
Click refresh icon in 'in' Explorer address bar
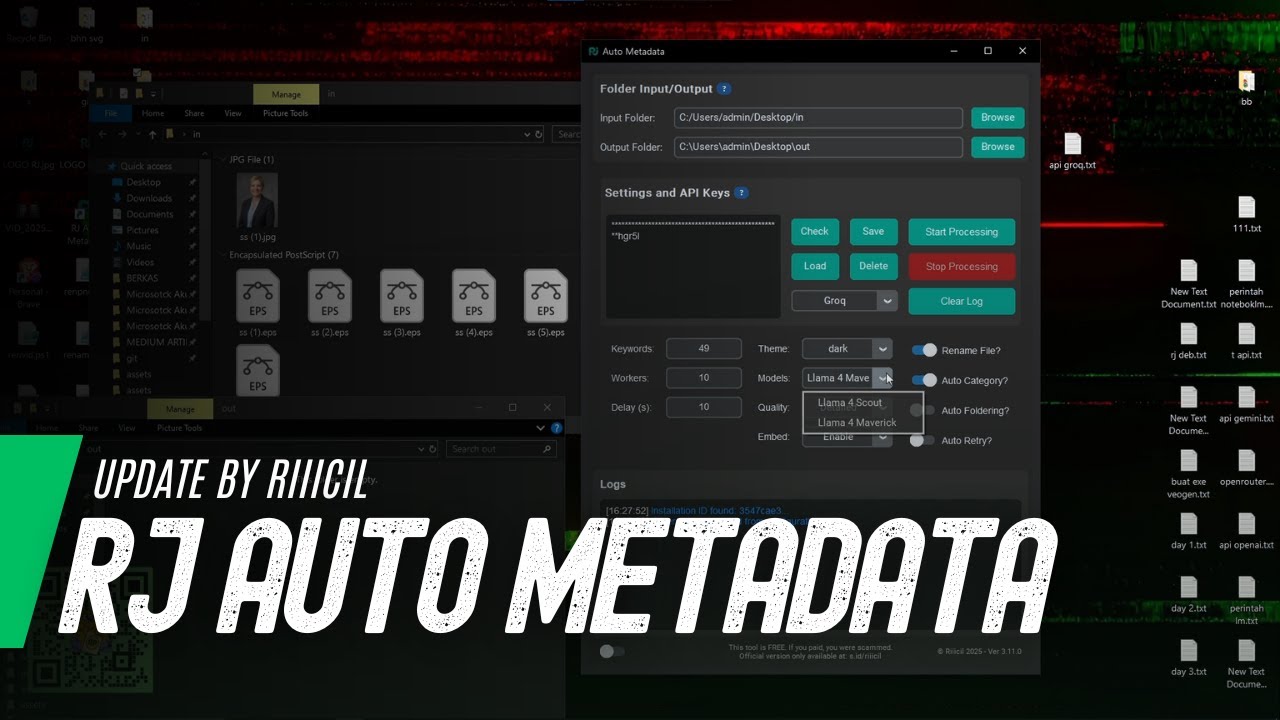pyautogui.click(x=539, y=134)
